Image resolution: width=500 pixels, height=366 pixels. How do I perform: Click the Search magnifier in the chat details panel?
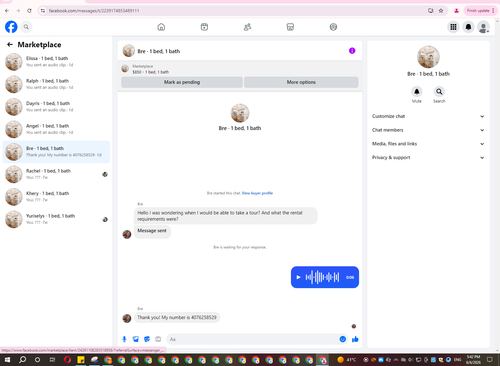(x=439, y=91)
